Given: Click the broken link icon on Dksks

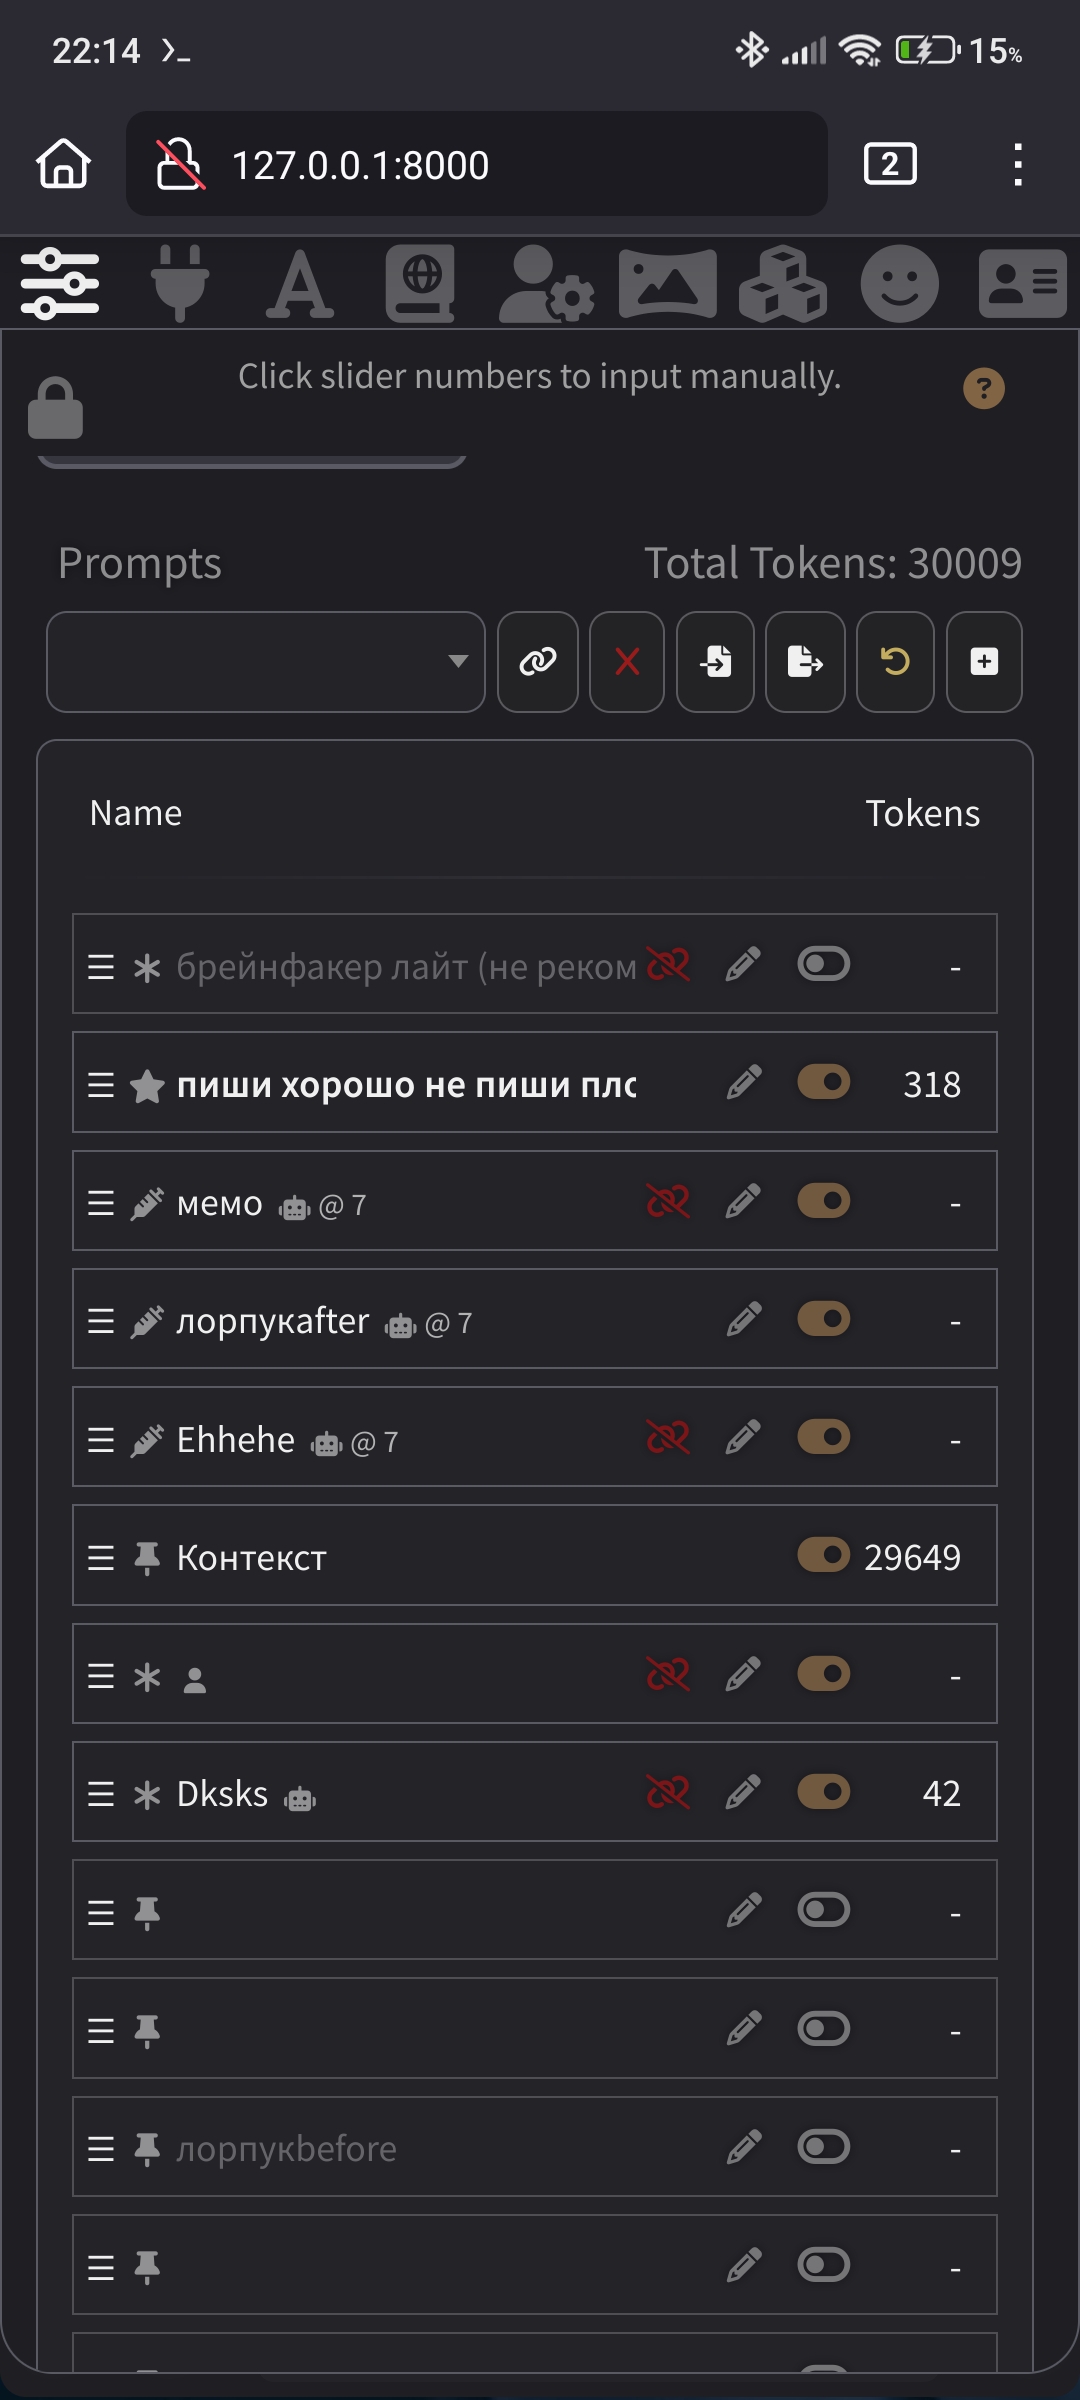Looking at the screenshot, I should coord(668,1792).
